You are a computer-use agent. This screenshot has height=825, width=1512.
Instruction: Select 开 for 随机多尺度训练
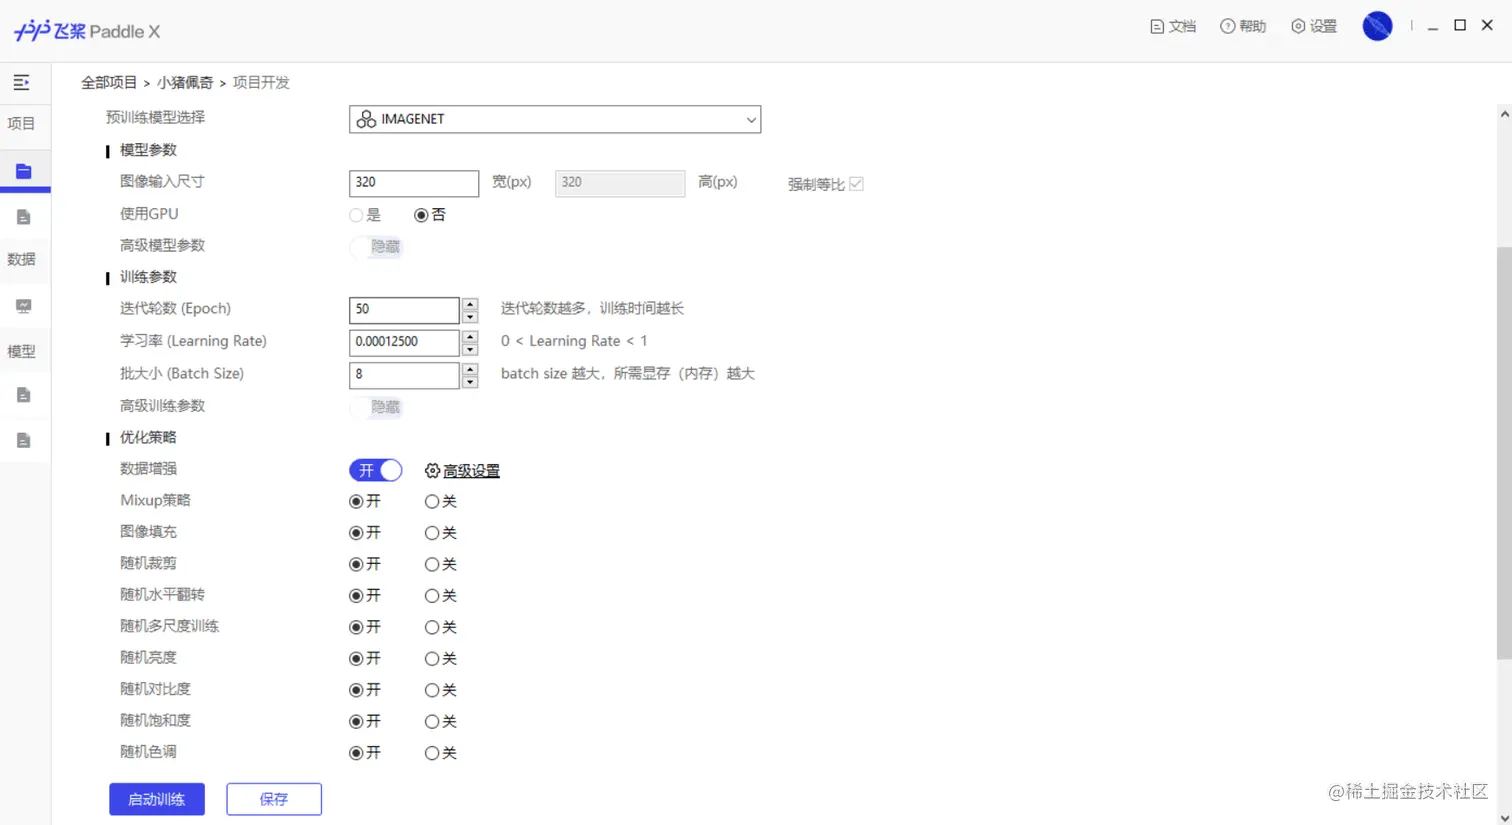[x=356, y=627]
